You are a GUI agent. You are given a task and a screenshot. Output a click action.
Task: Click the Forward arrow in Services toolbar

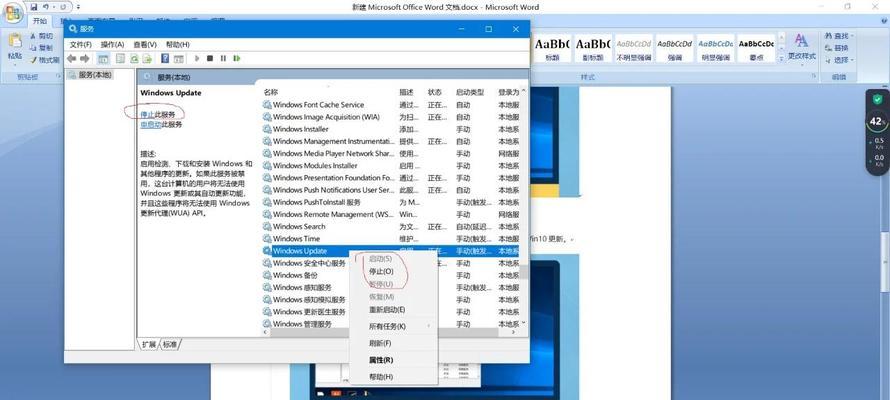point(85,58)
